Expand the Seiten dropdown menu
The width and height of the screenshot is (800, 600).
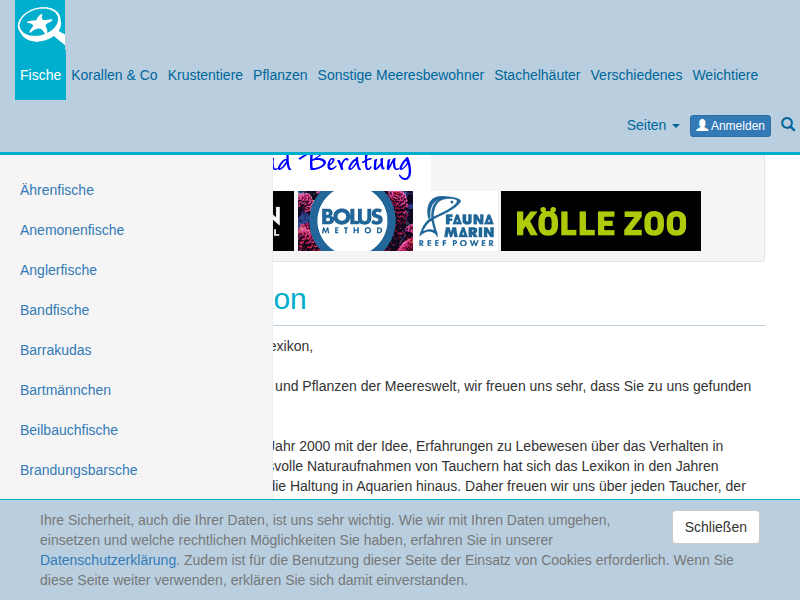click(652, 125)
